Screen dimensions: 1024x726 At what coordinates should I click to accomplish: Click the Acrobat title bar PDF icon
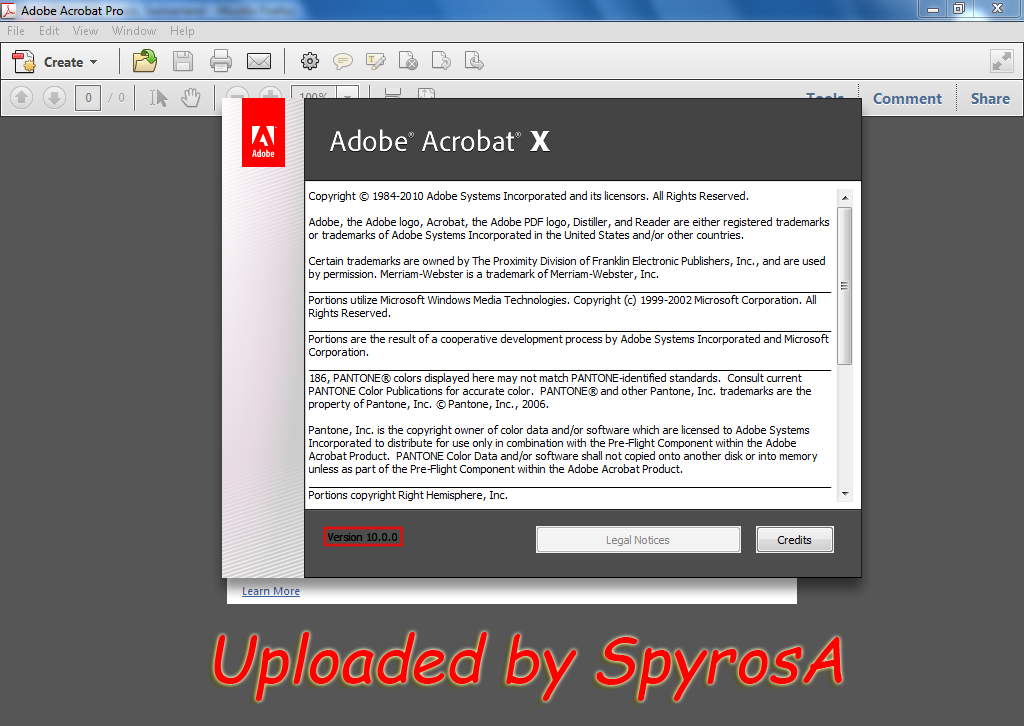tap(8, 10)
